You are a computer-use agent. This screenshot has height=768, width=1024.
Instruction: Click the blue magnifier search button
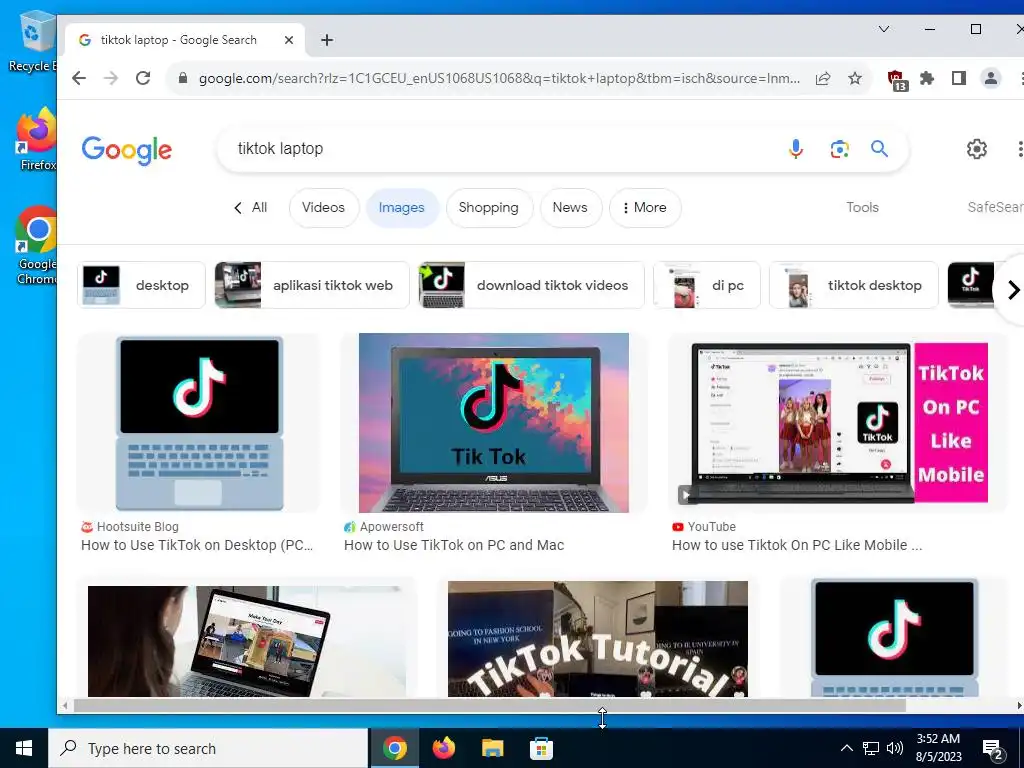(880, 149)
